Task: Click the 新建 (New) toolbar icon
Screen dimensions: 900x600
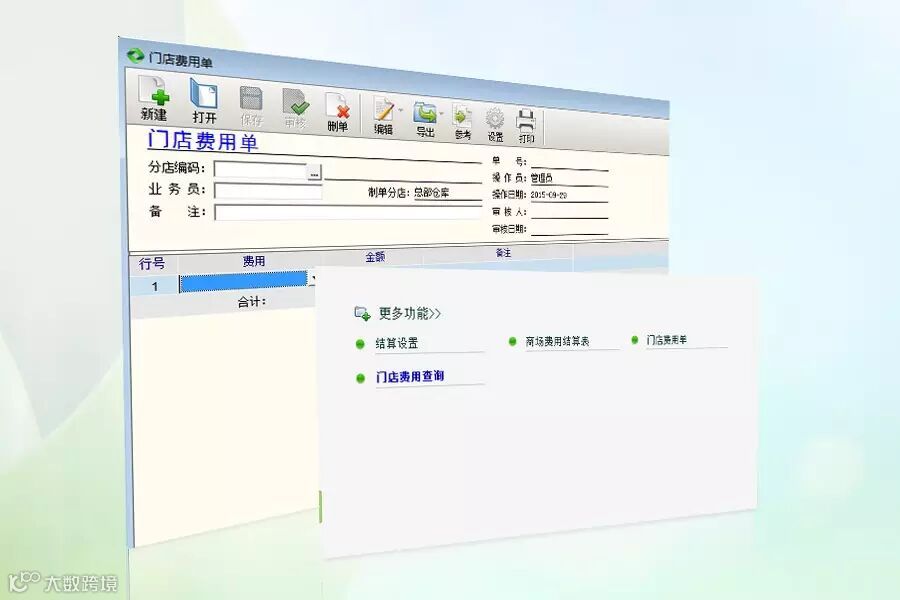Action: pyautogui.click(x=154, y=98)
